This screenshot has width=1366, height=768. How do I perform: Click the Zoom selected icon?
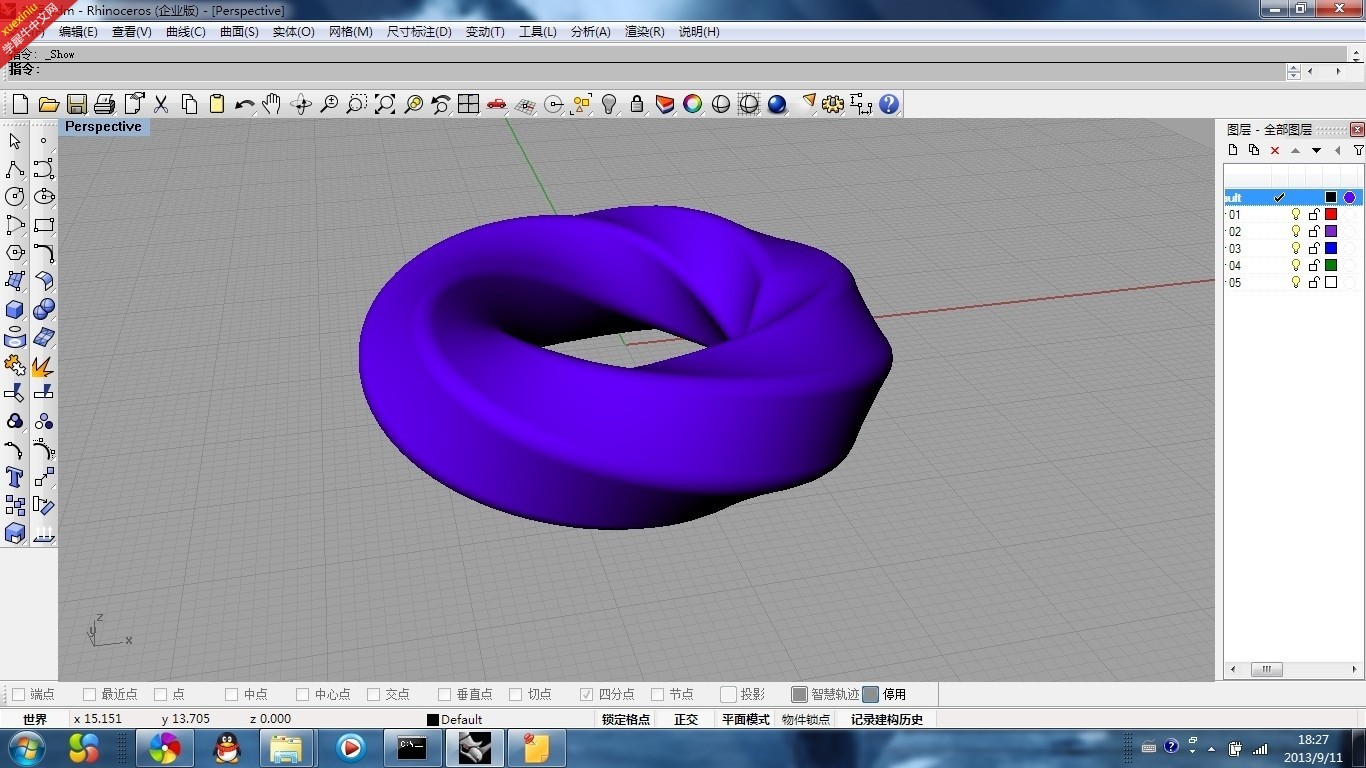pos(413,104)
